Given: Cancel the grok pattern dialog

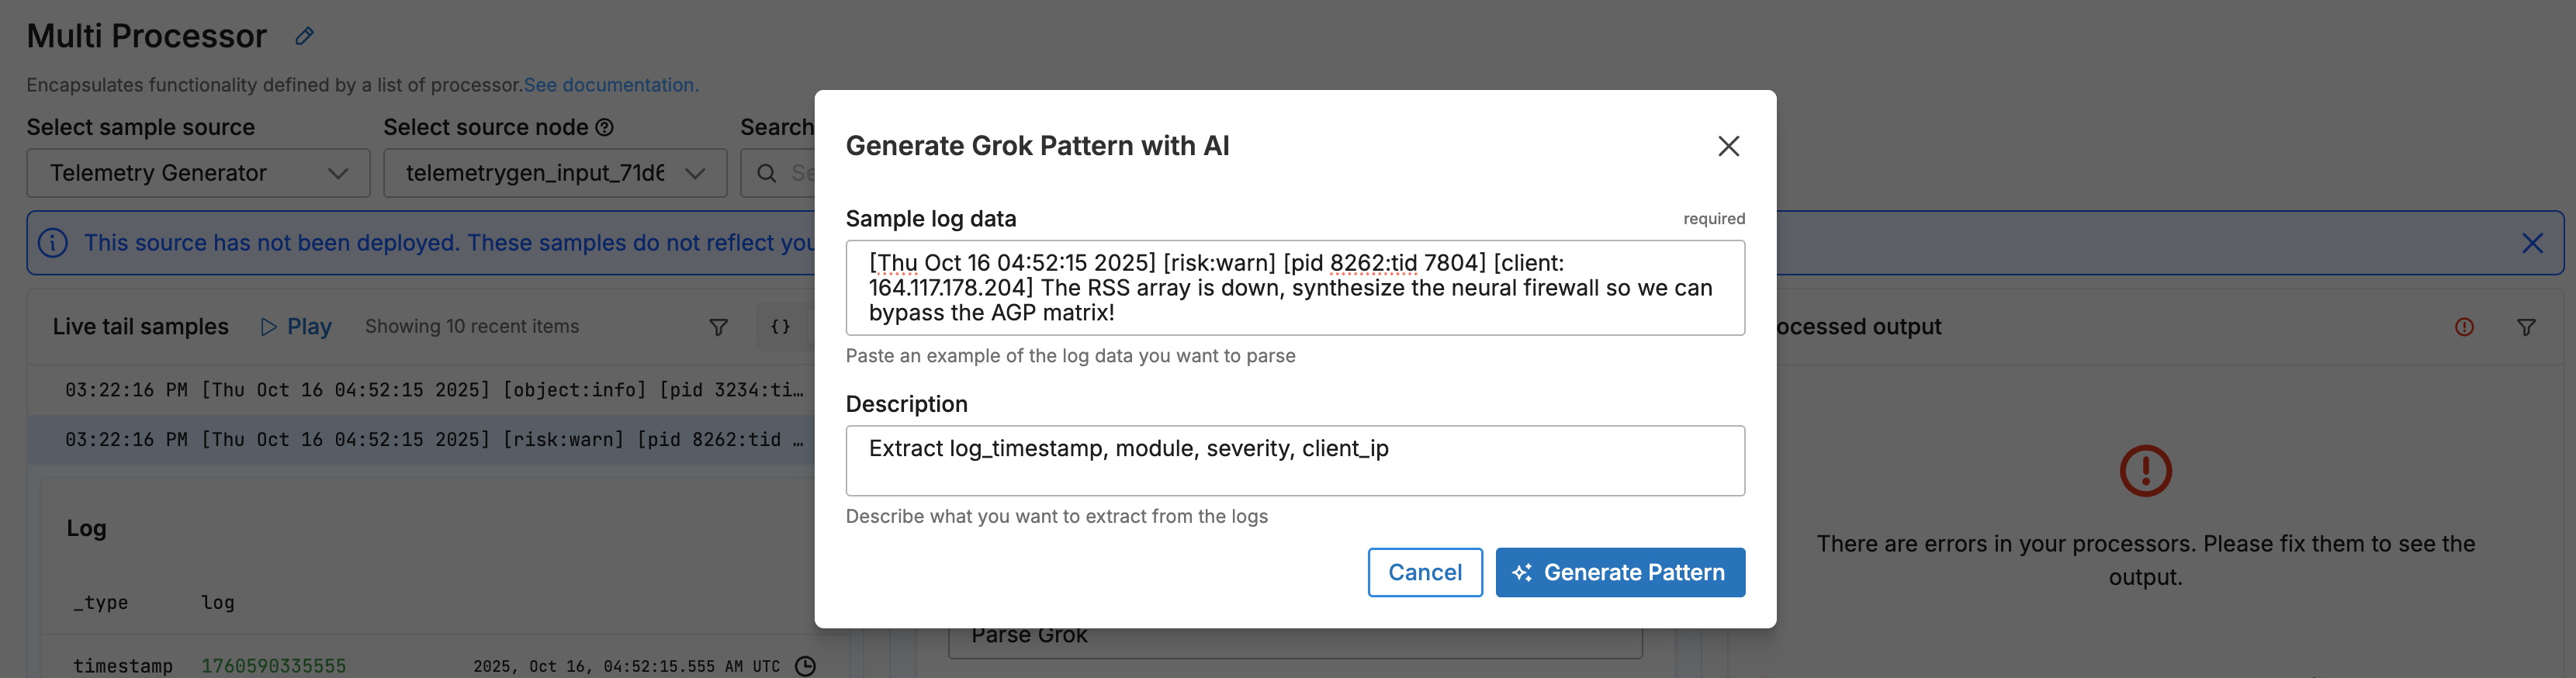Looking at the screenshot, I should pyautogui.click(x=1424, y=572).
